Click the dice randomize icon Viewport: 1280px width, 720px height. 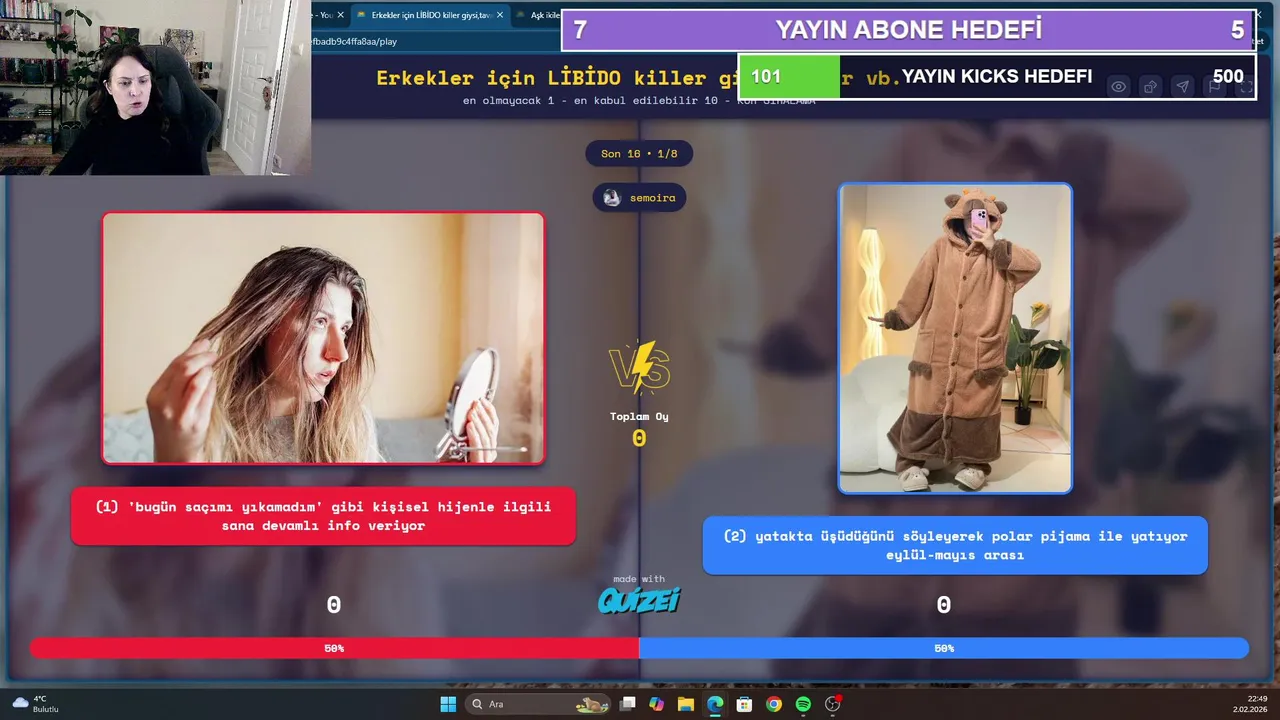click(x=1150, y=87)
